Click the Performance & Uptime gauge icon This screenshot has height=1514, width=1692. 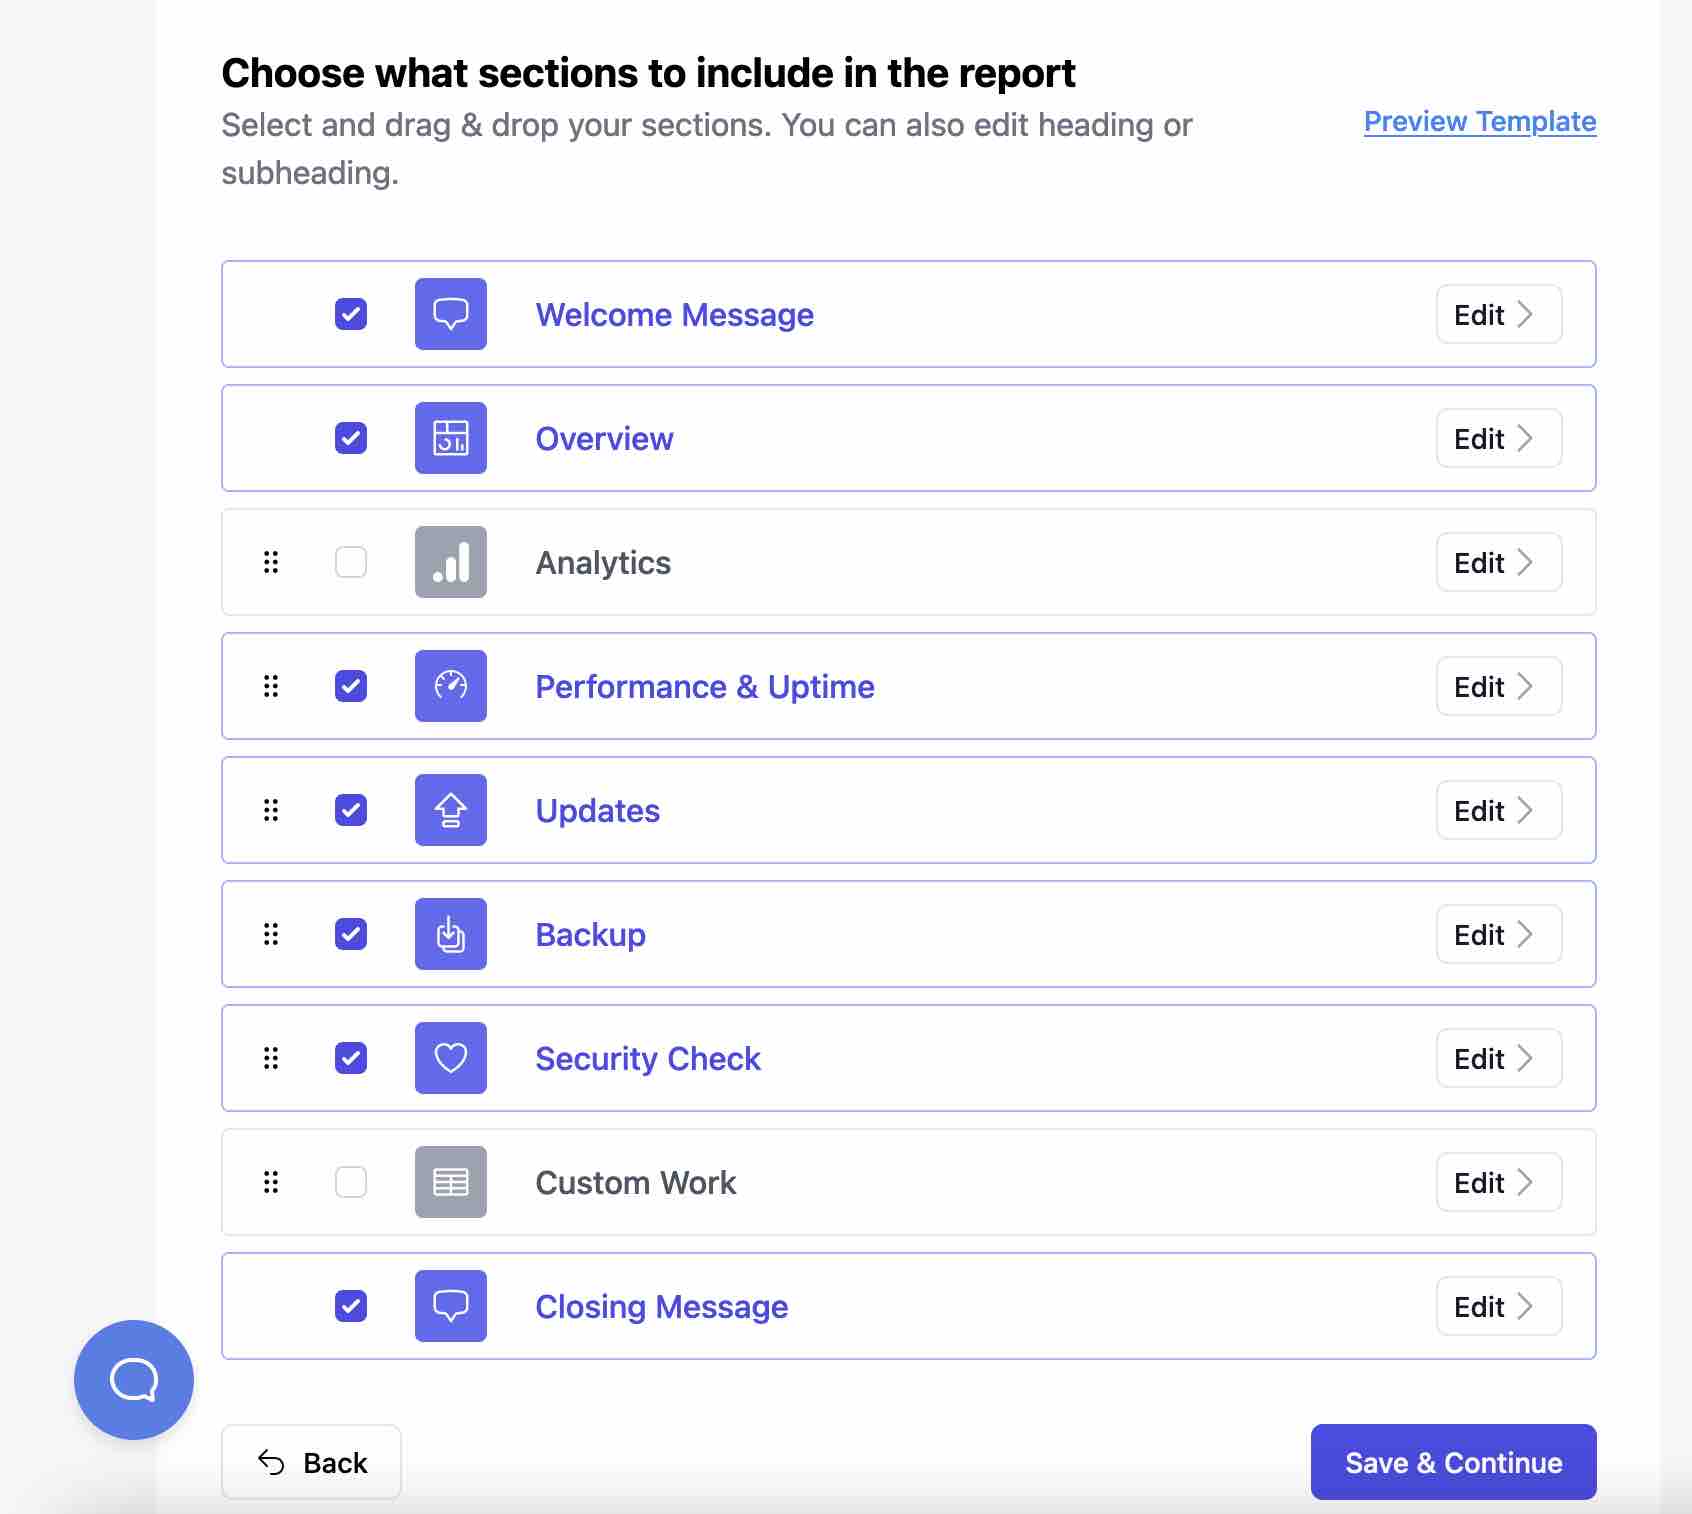[450, 686]
